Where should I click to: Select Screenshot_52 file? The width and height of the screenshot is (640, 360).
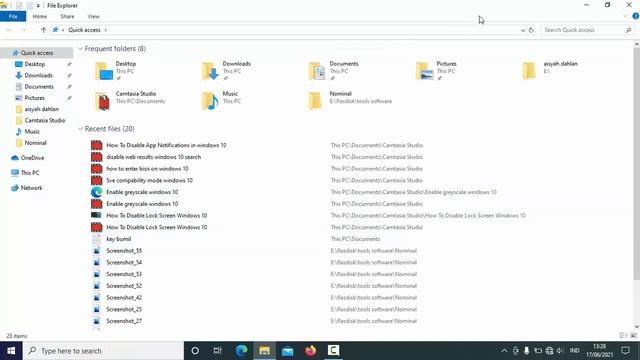124,286
